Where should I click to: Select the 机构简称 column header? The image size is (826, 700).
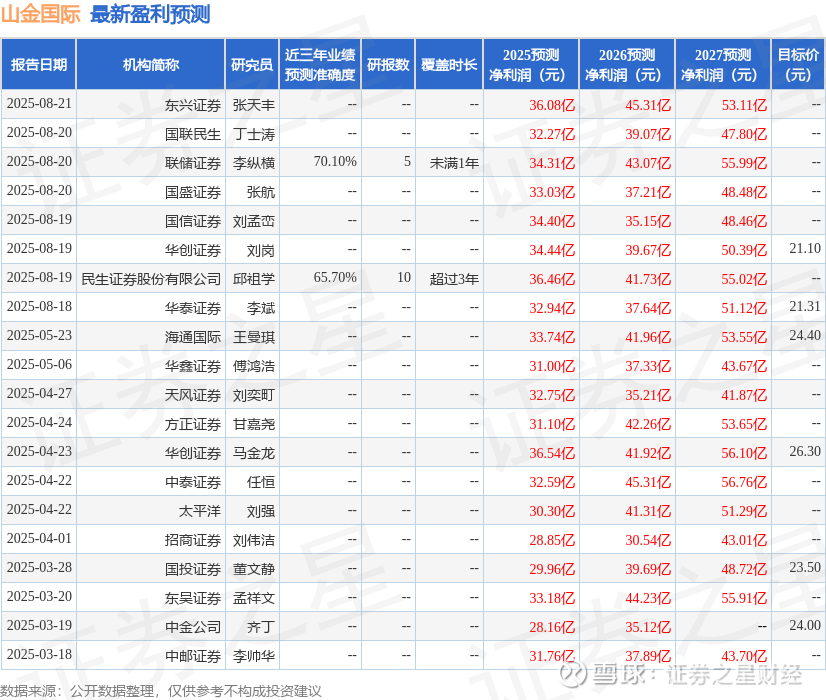(x=151, y=64)
